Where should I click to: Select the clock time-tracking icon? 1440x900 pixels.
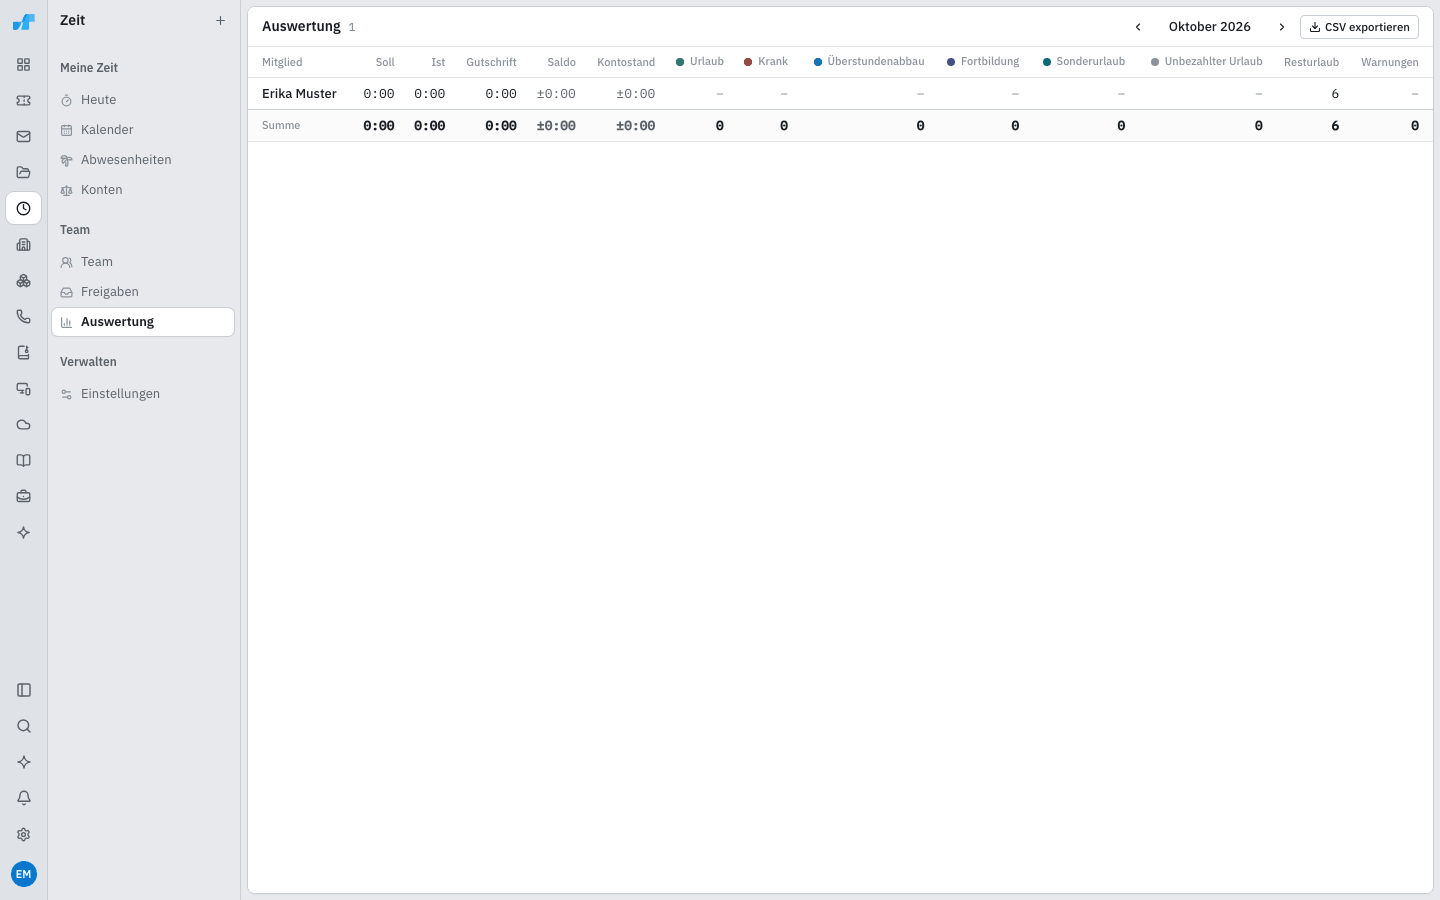[24, 209]
